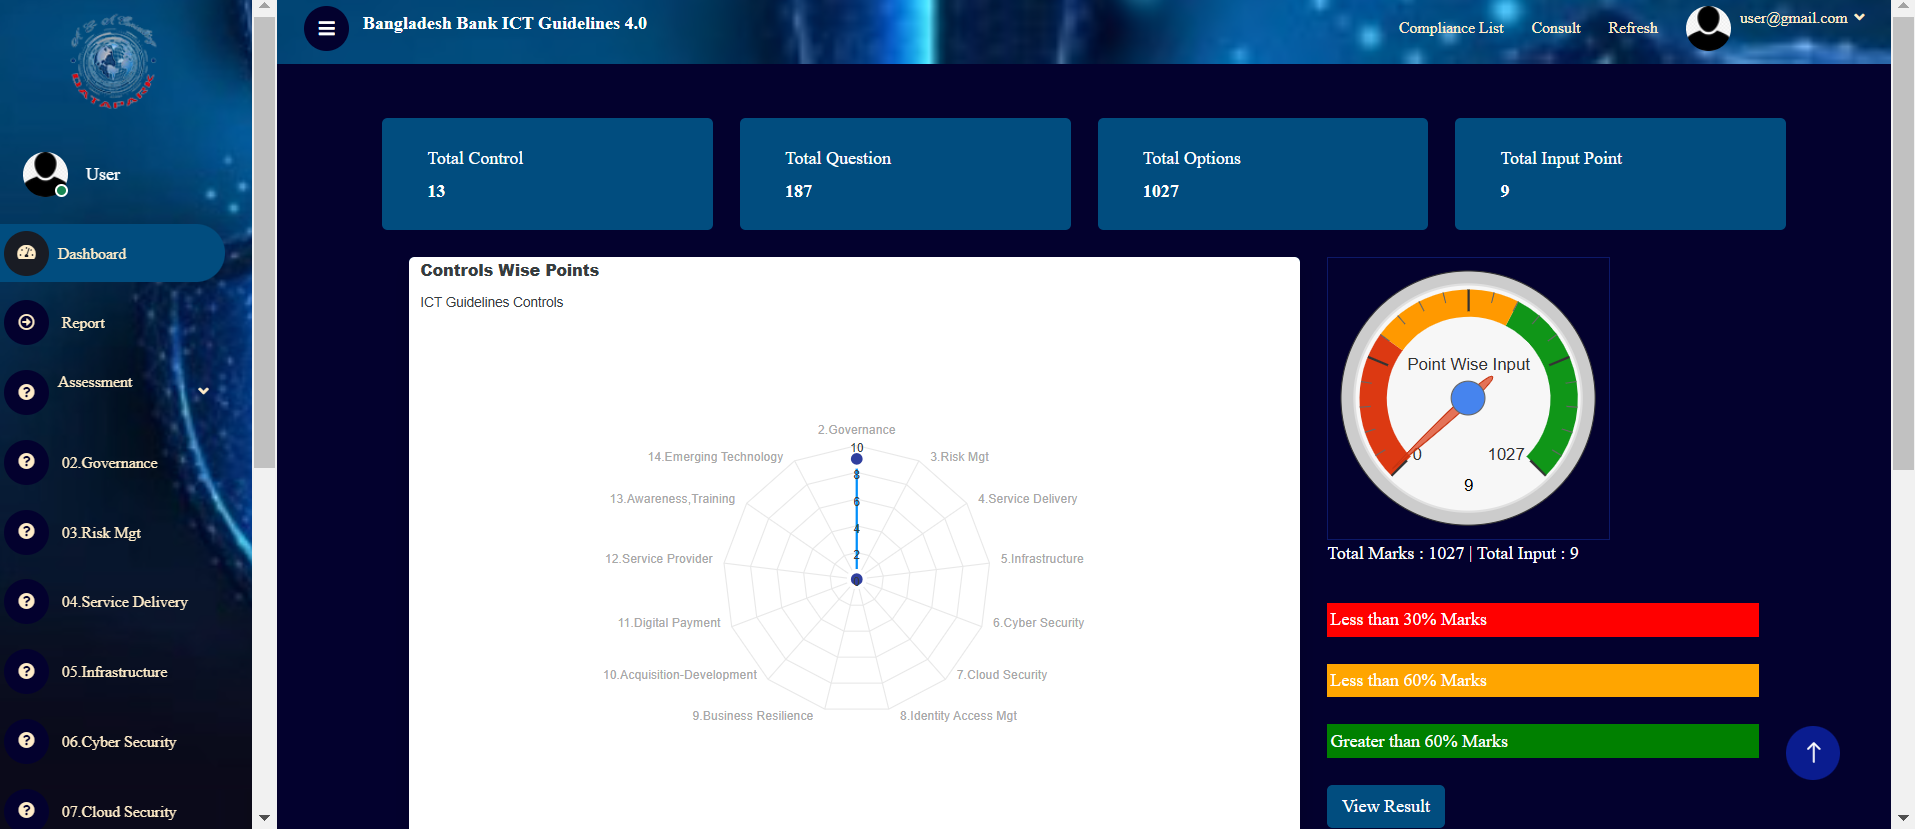The image size is (1915, 829).
Task: Click the DataPark globe logo
Action: pos(113,62)
